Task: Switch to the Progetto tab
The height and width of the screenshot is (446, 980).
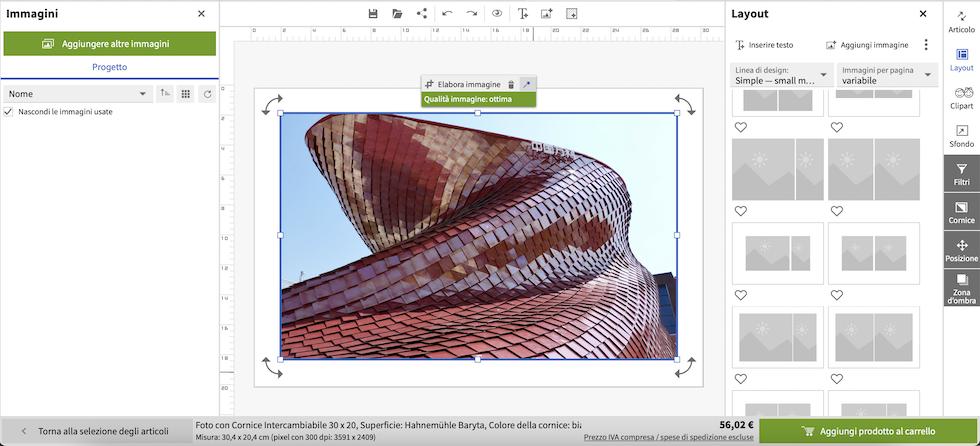Action: tap(109, 67)
